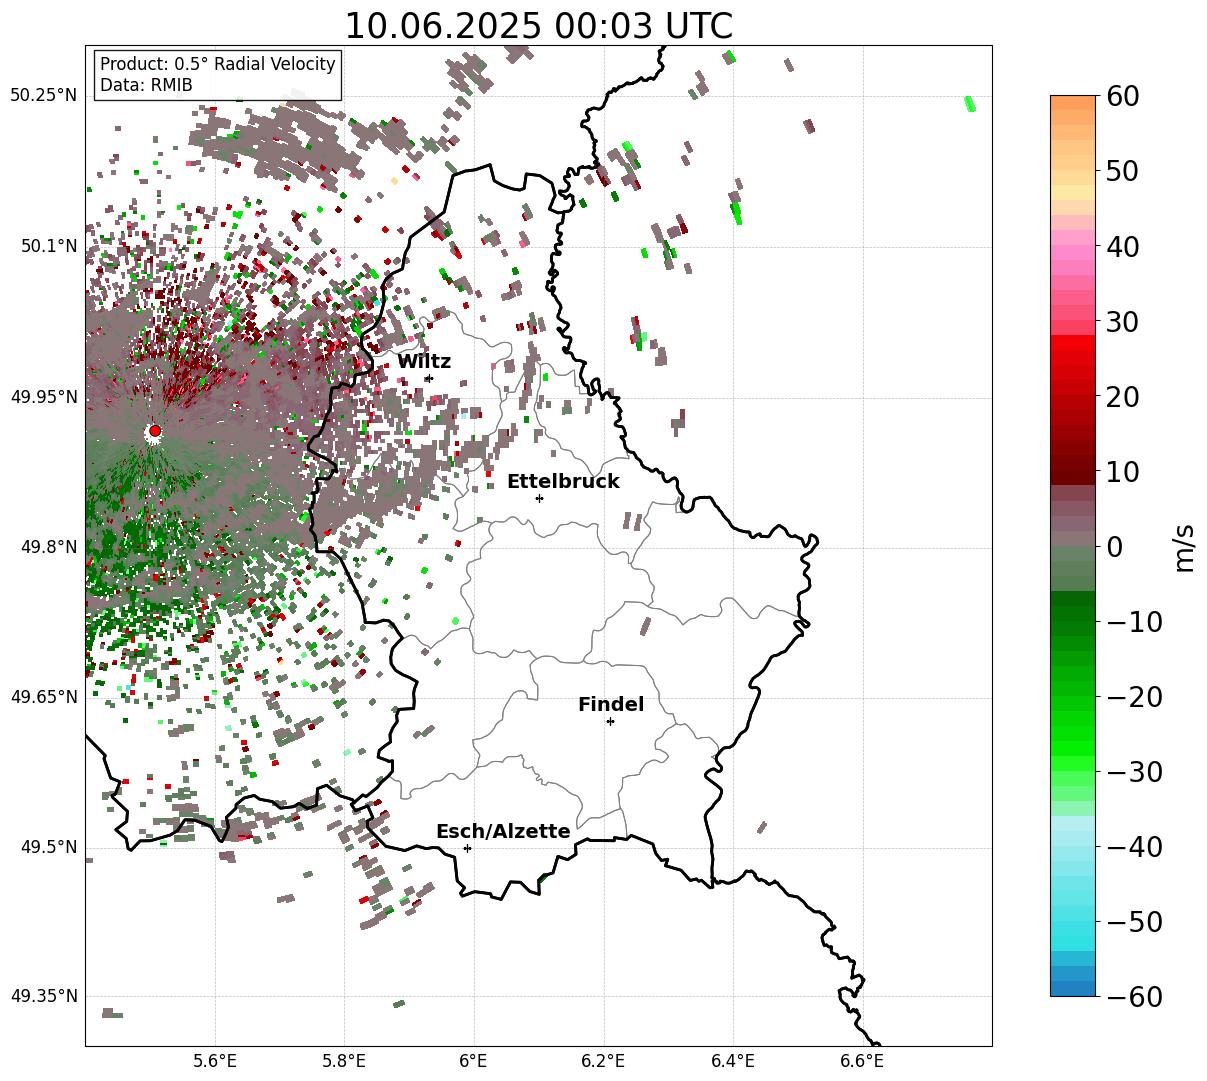1207x1081 pixels.
Task: Click the bright green colorbar band near −25 m/s
Action: [1073, 733]
